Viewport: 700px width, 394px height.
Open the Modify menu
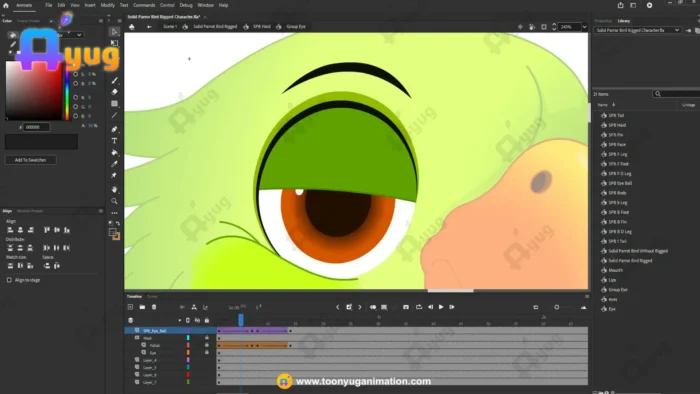click(108, 5)
